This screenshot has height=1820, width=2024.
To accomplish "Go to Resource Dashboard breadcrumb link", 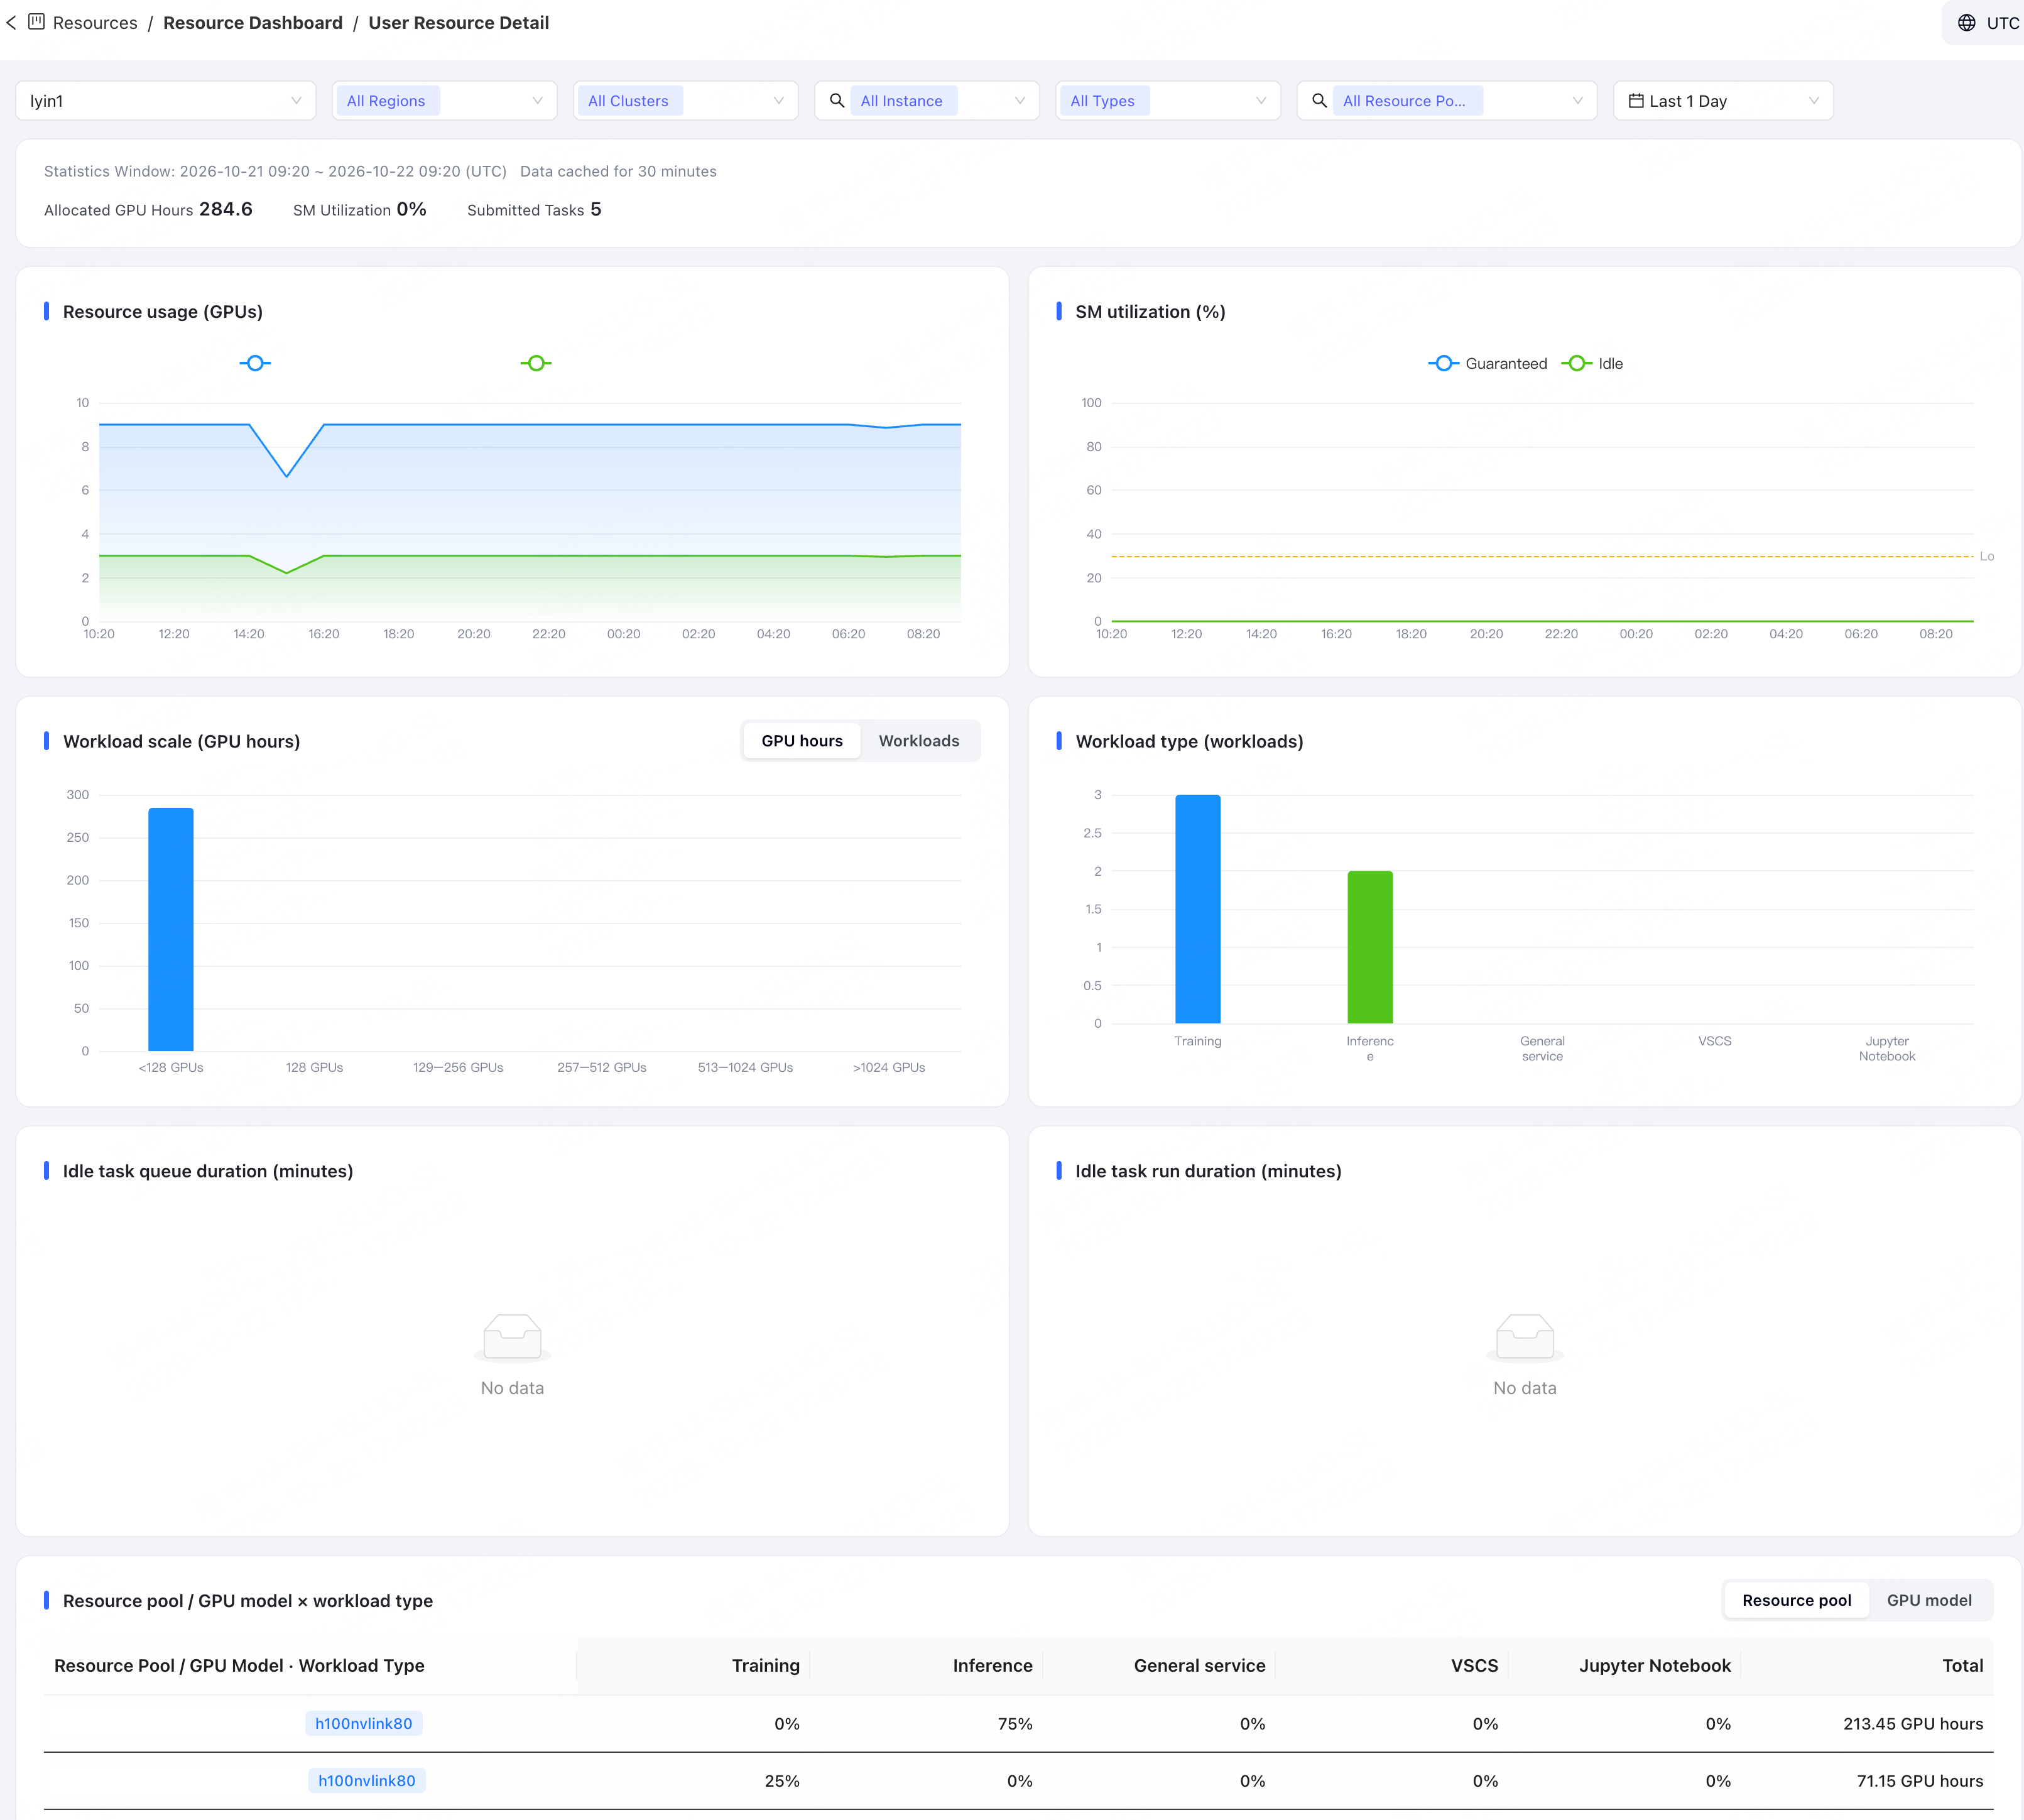I will tap(253, 22).
